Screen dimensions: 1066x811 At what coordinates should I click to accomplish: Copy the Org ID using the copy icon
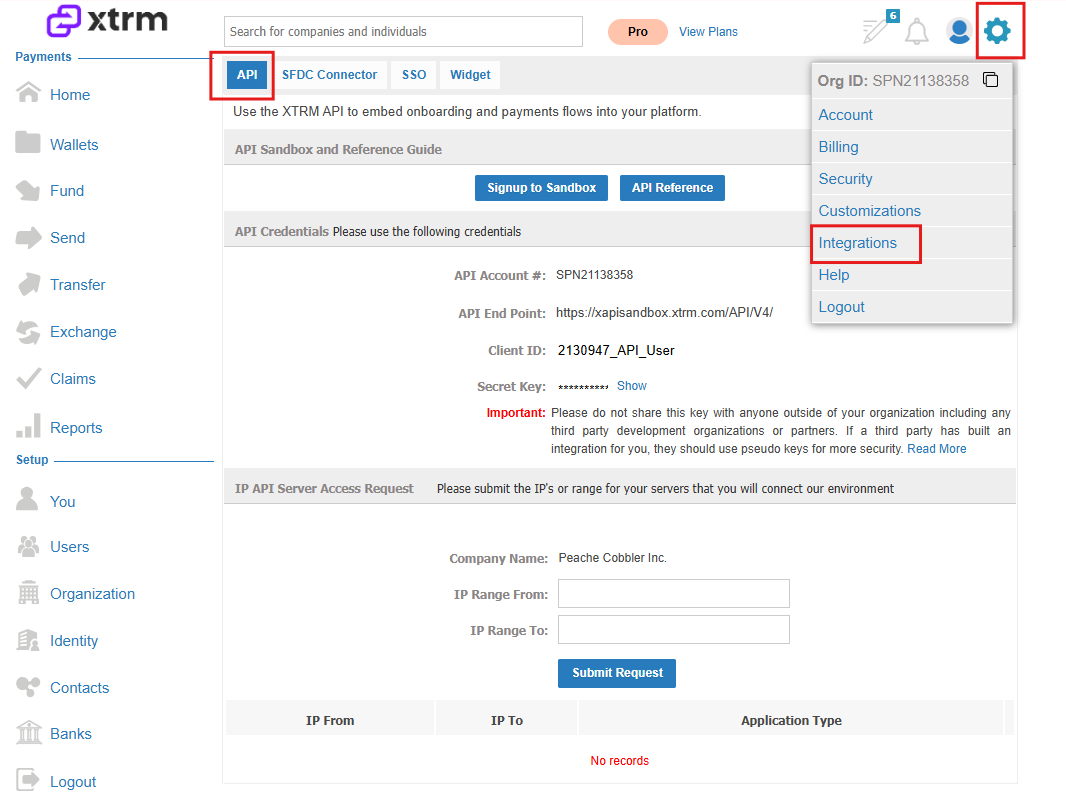(991, 80)
